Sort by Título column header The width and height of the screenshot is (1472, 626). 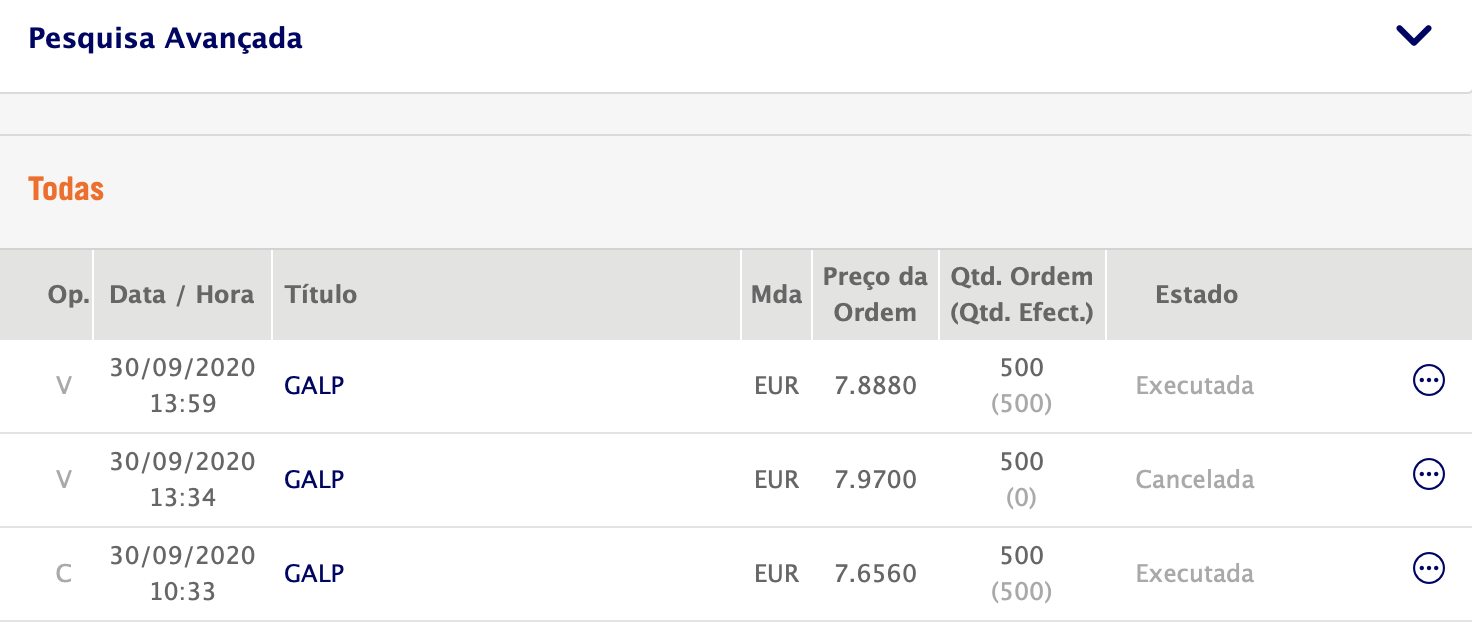point(321,295)
